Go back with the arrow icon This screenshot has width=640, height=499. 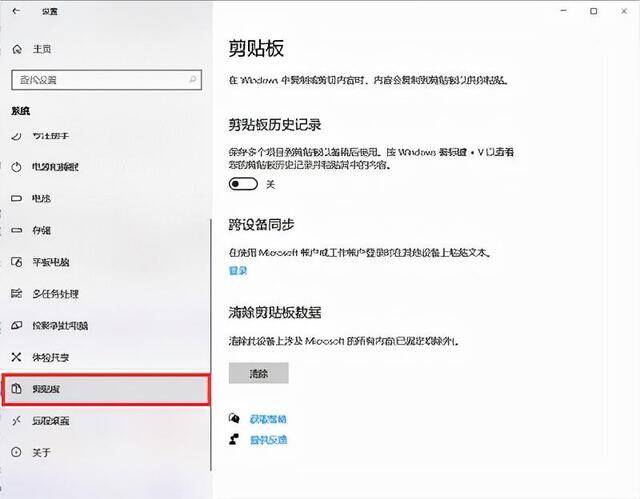[x=16, y=11]
